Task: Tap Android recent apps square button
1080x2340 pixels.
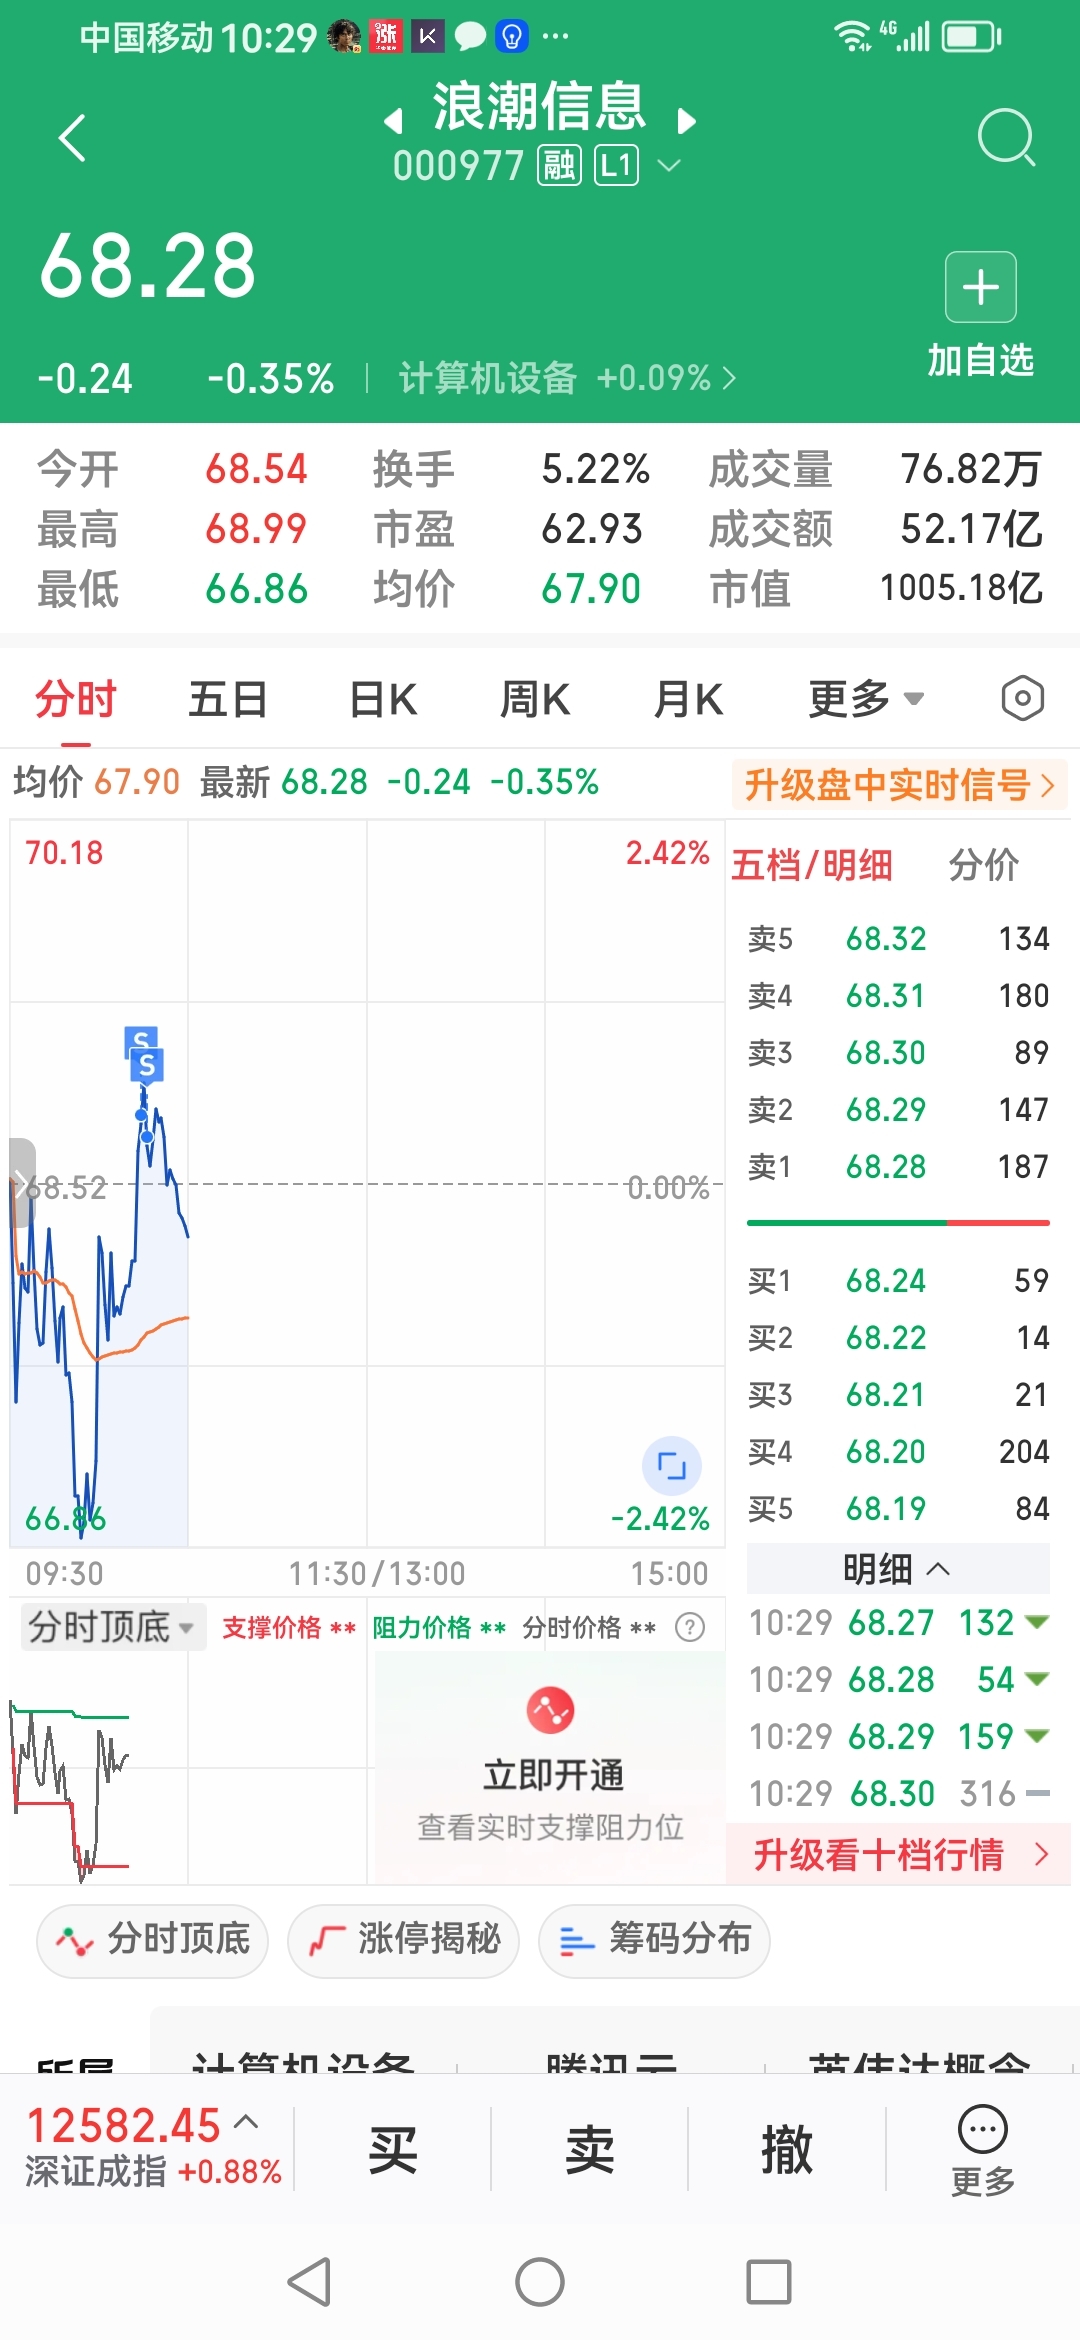Action: [x=769, y=2282]
